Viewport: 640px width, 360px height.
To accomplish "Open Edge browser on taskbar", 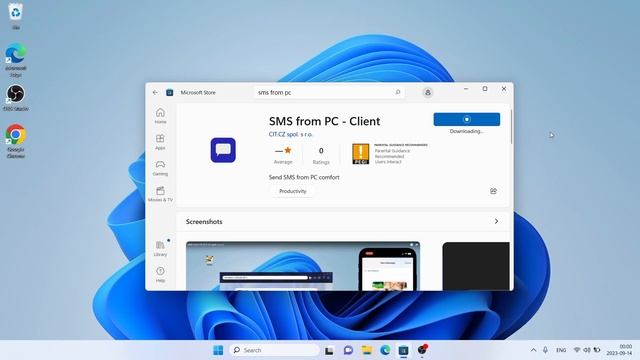I will tap(385, 350).
